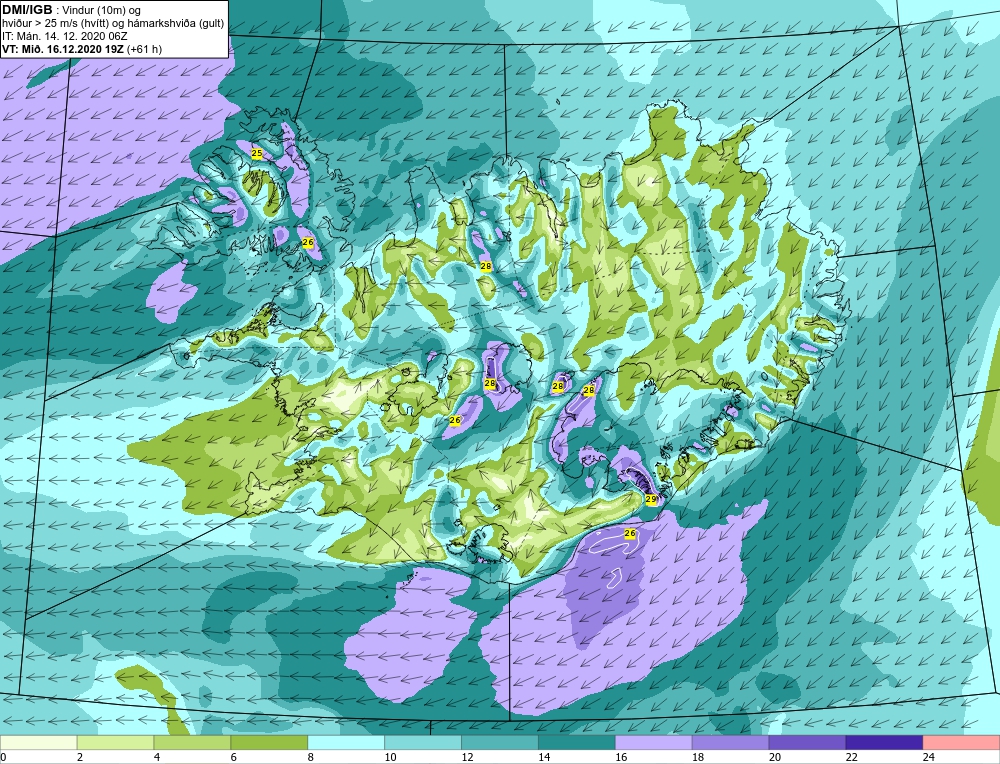Screen dimensions: 1000x764
Task: Click the legend scale label 10
Action: click(x=390, y=758)
